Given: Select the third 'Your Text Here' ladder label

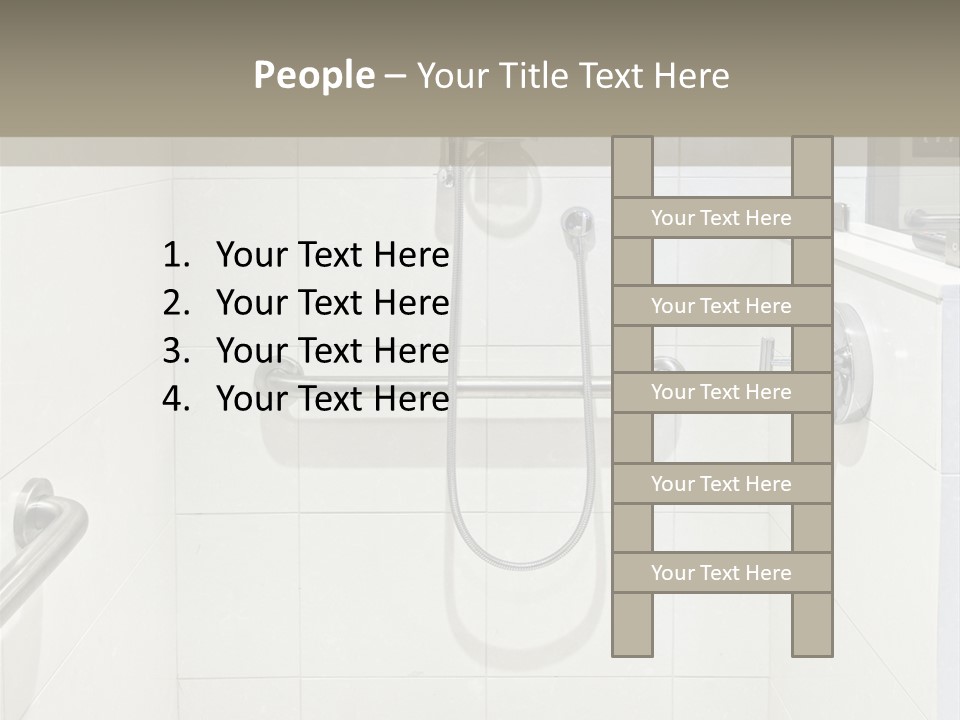Looking at the screenshot, I should click(722, 392).
